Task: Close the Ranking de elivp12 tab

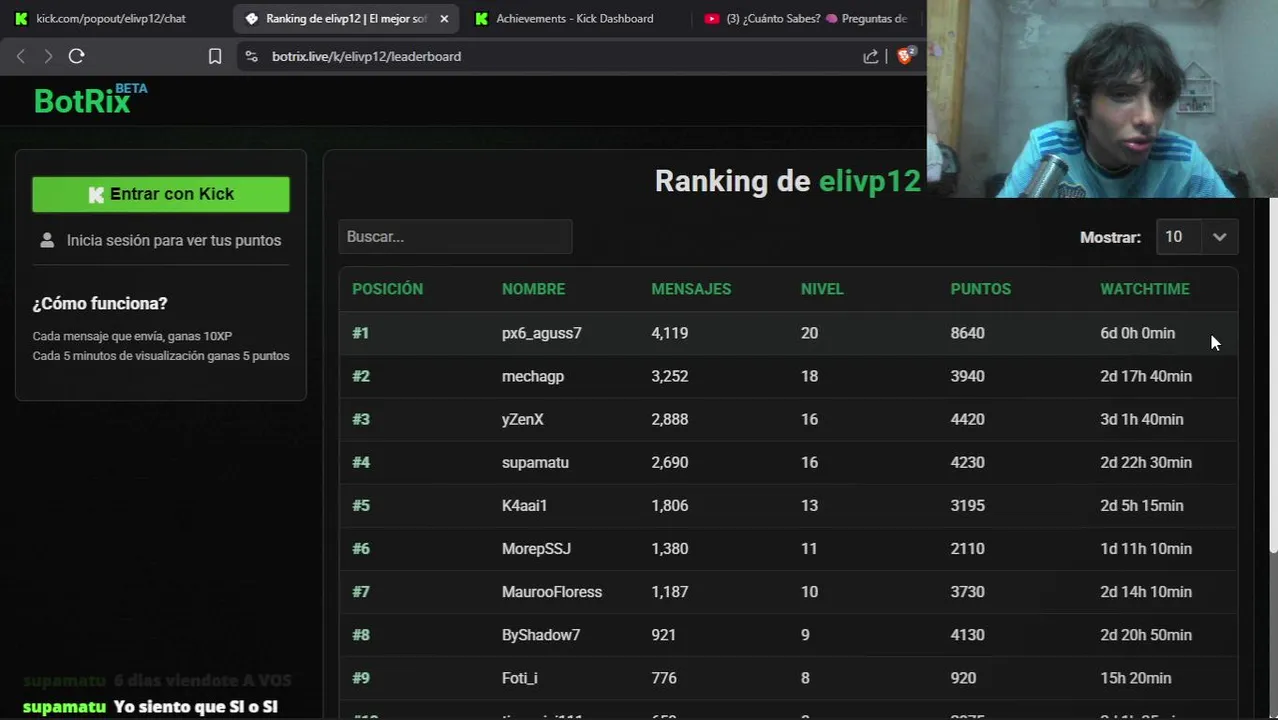Action: pos(444,18)
